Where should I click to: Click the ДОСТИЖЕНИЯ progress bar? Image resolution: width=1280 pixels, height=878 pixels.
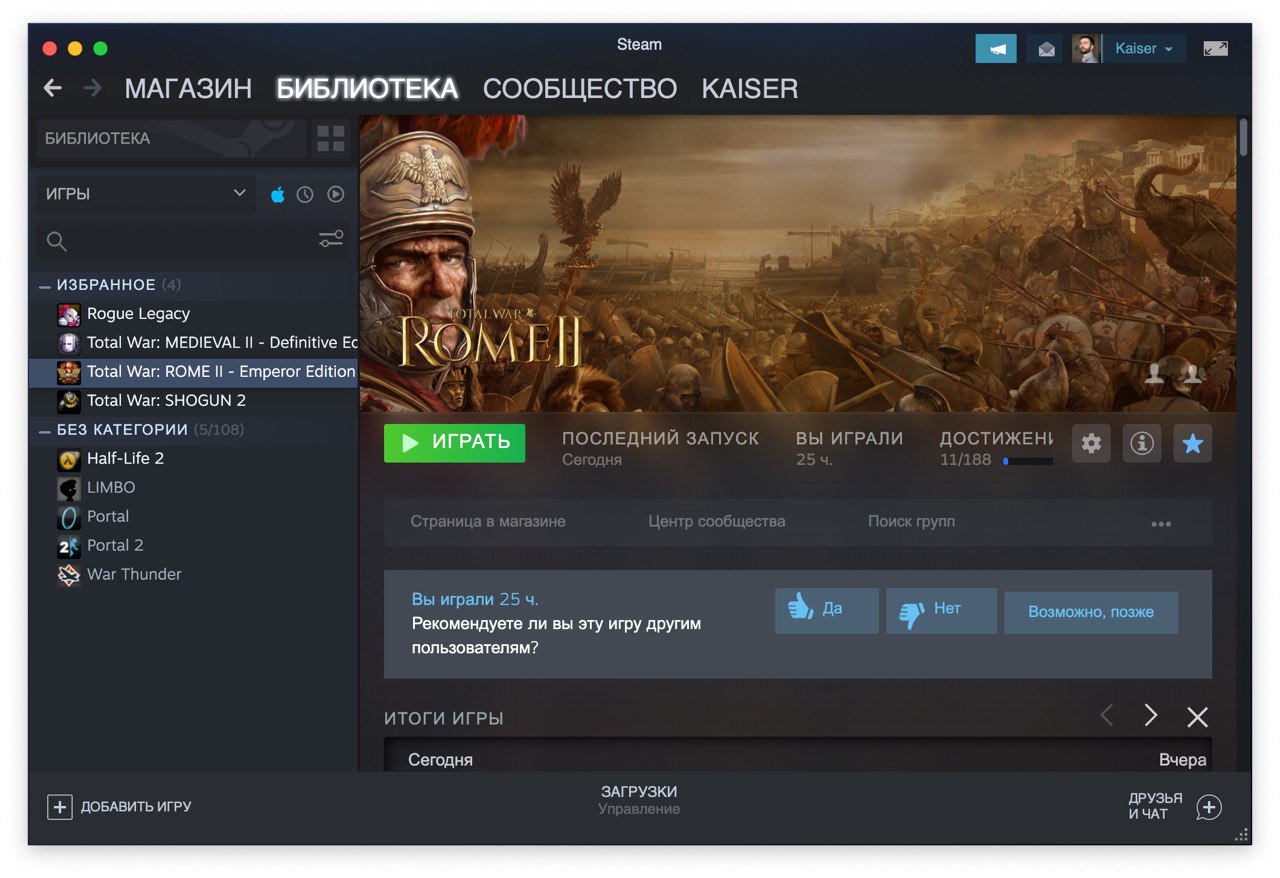pyautogui.click(x=1028, y=461)
